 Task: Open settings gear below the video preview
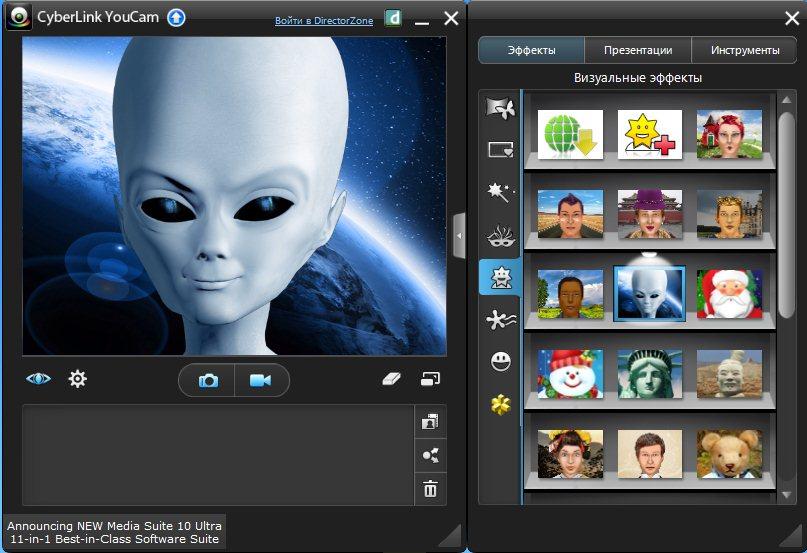tap(77, 379)
